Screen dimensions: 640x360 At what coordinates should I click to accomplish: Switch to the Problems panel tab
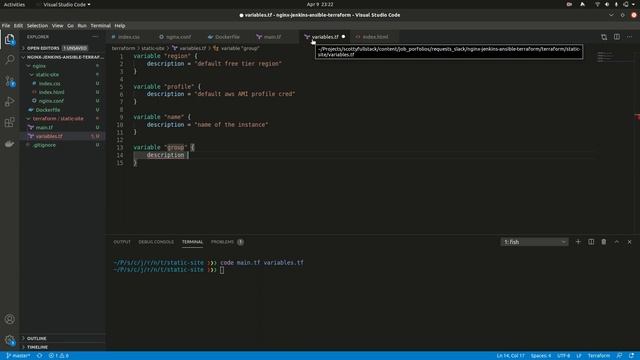coord(227,242)
